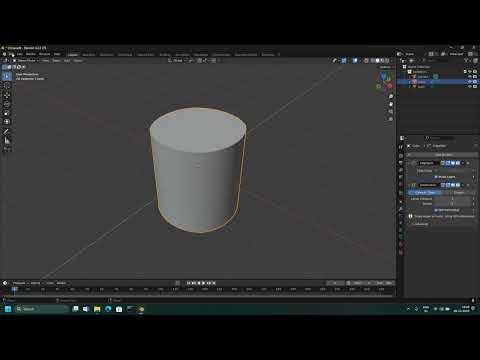The image size is (480, 360).
Task: Select the Rotate tool
Action: [x=7, y=104]
